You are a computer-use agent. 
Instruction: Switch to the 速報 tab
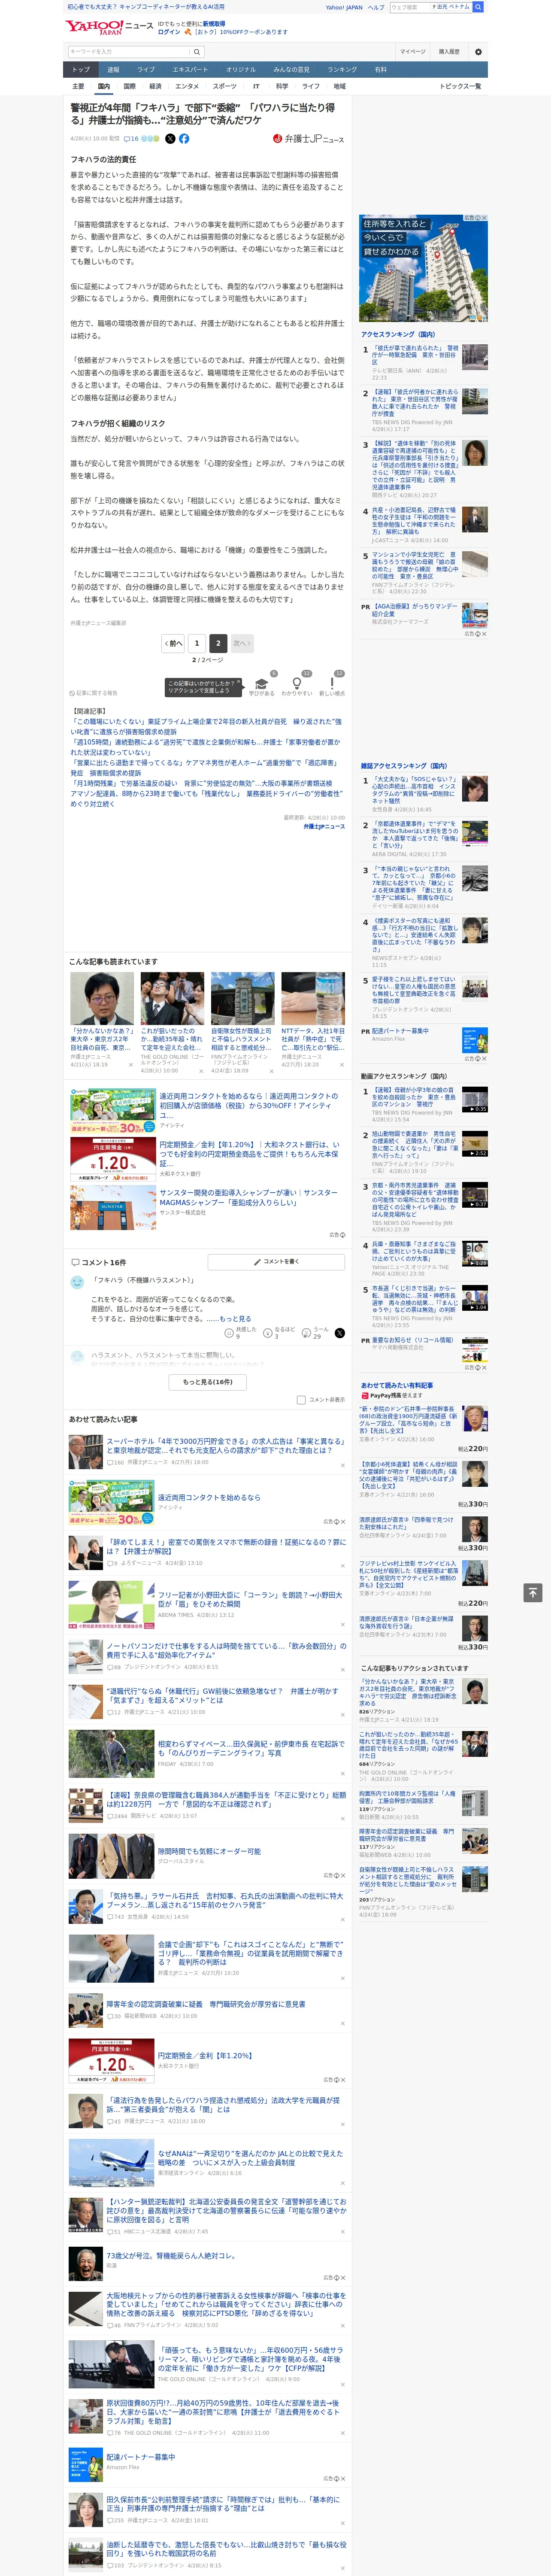[x=113, y=70]
